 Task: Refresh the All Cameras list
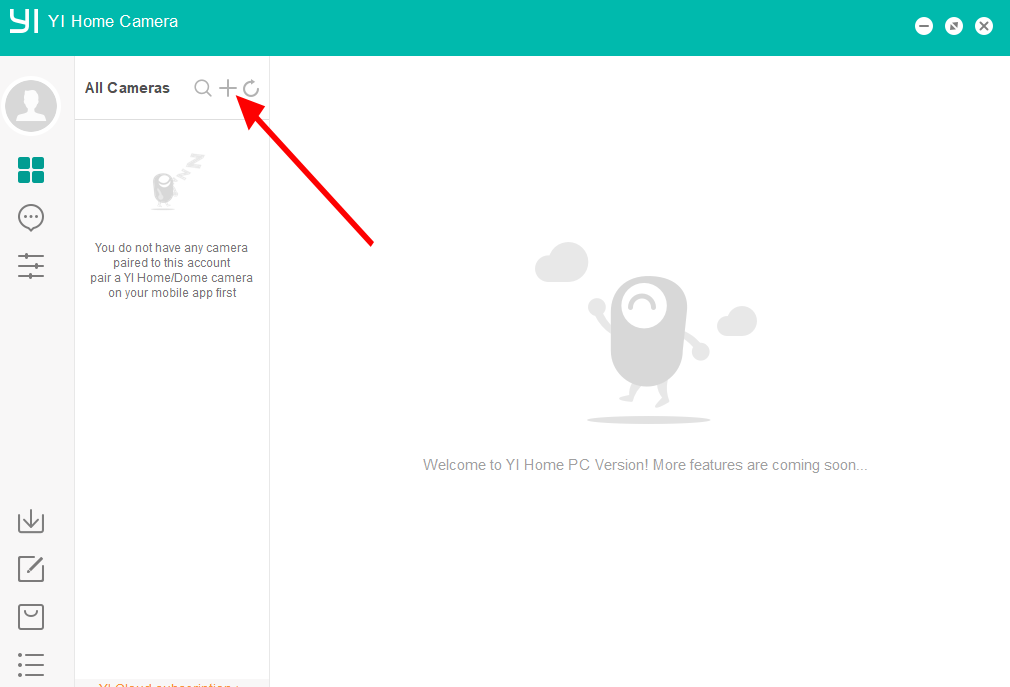point(251,88)
